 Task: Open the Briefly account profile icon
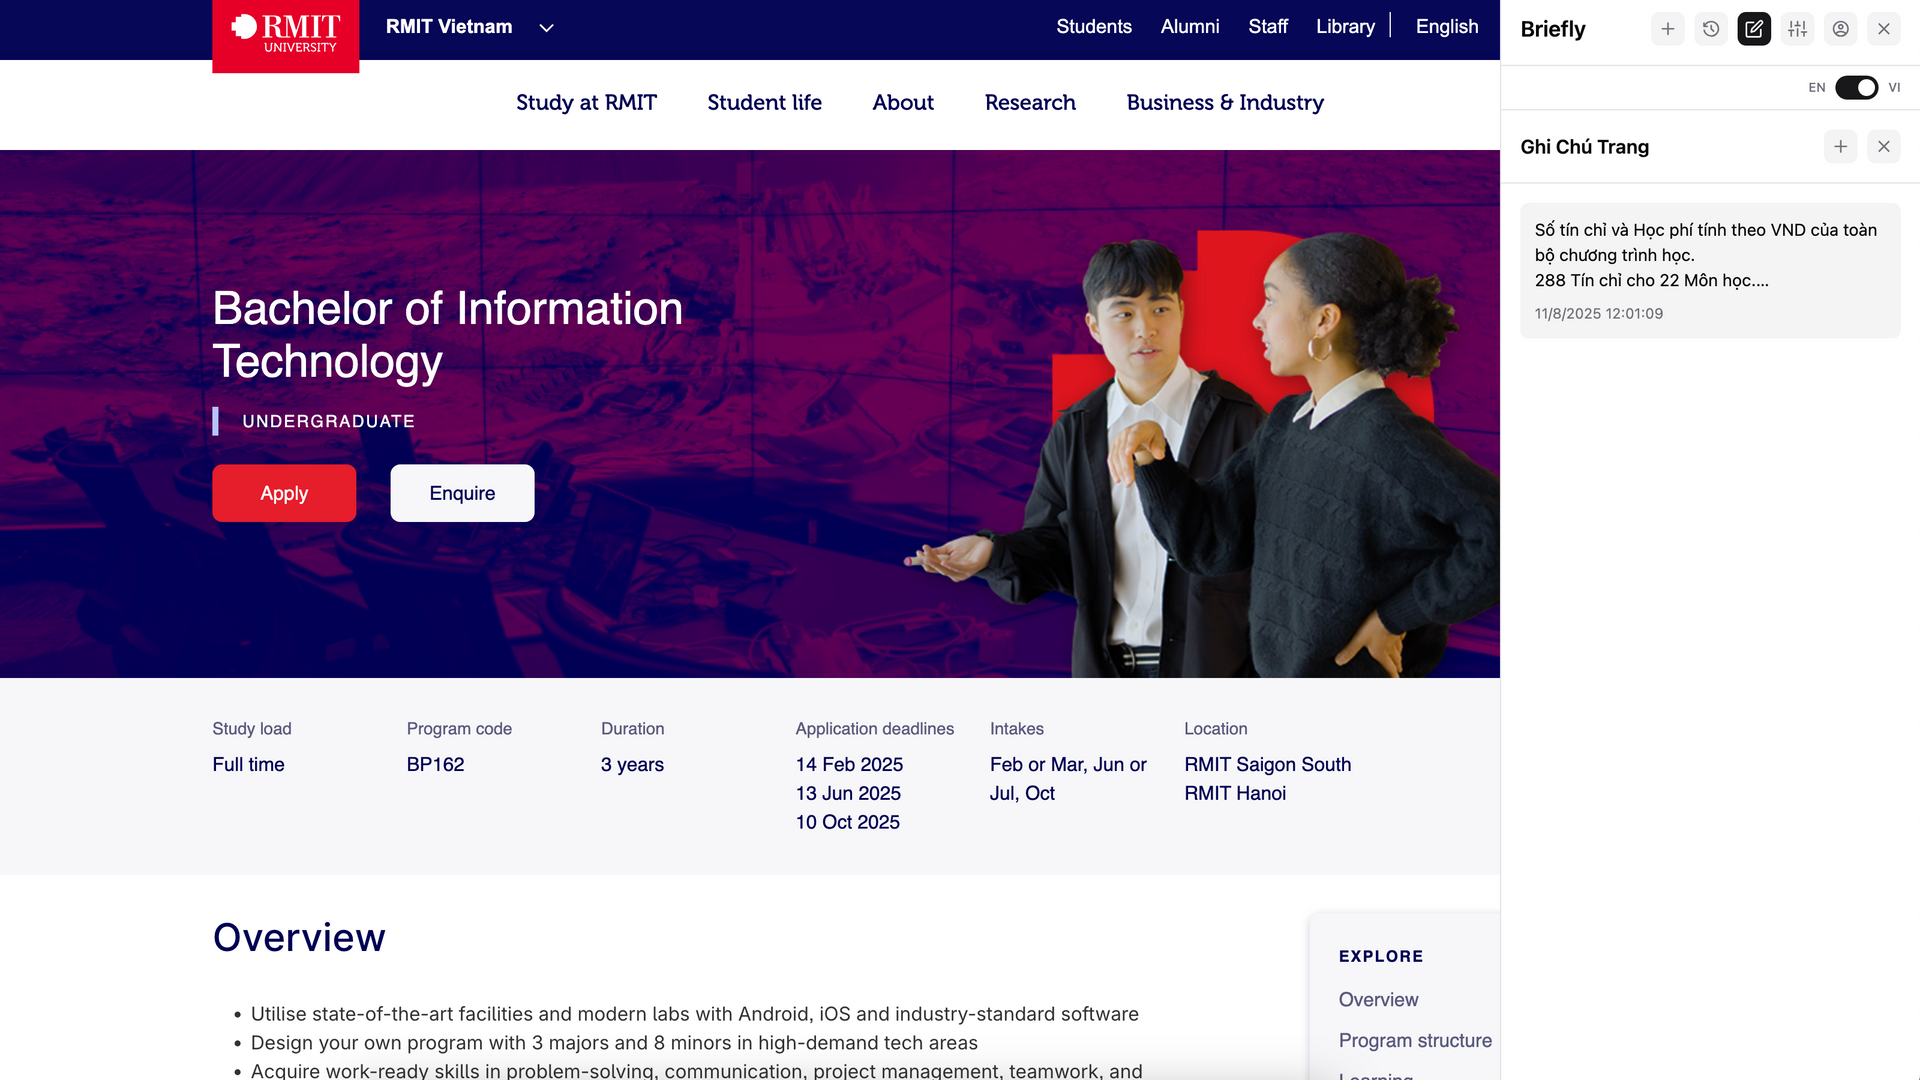click(x=1840, y=29)
